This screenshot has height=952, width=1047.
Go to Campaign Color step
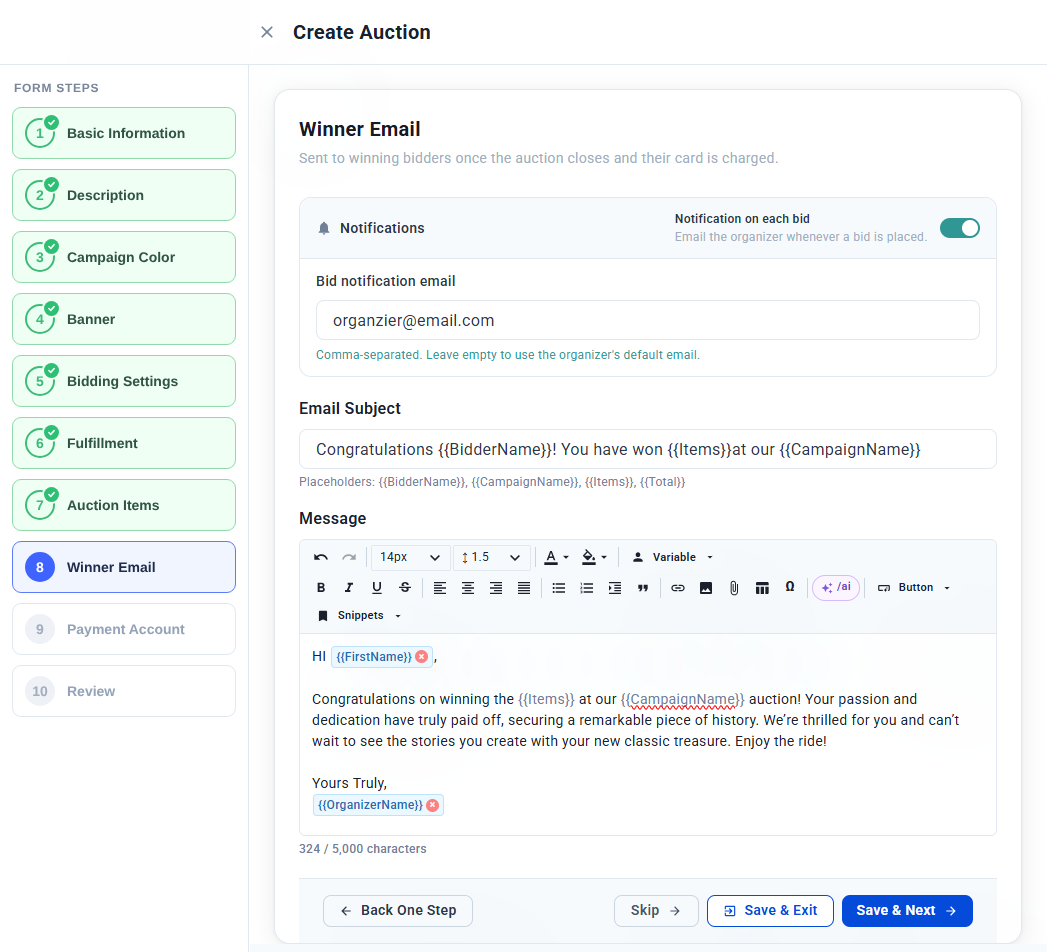[124, 257]
